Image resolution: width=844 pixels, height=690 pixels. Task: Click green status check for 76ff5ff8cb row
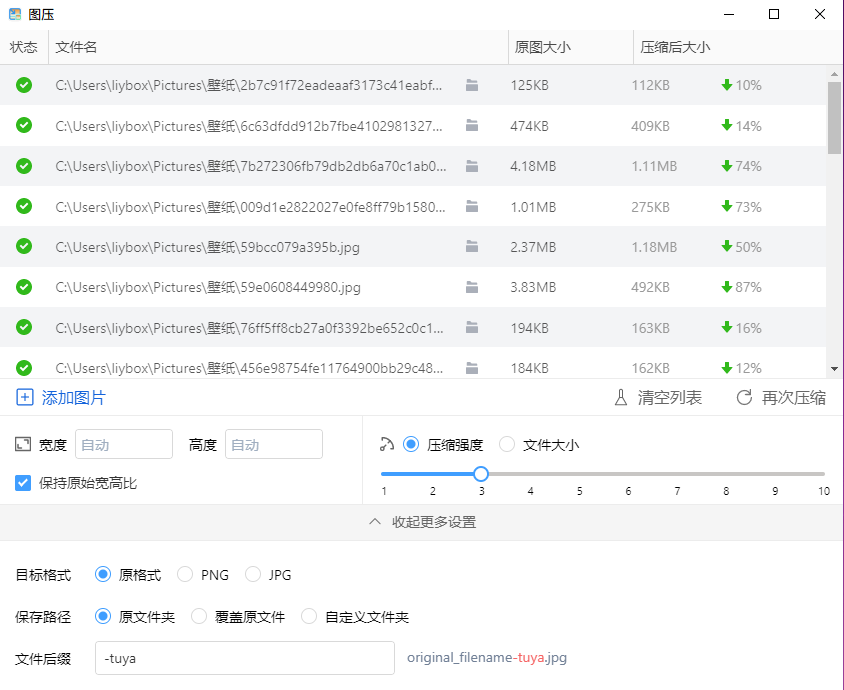click(x=24, y=327)
